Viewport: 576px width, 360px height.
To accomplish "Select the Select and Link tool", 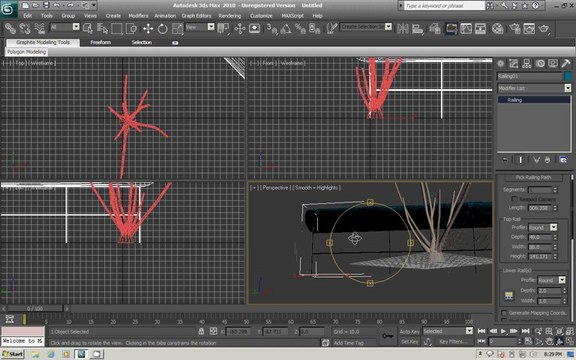I will pyautogui.click(x=10, y=28).
